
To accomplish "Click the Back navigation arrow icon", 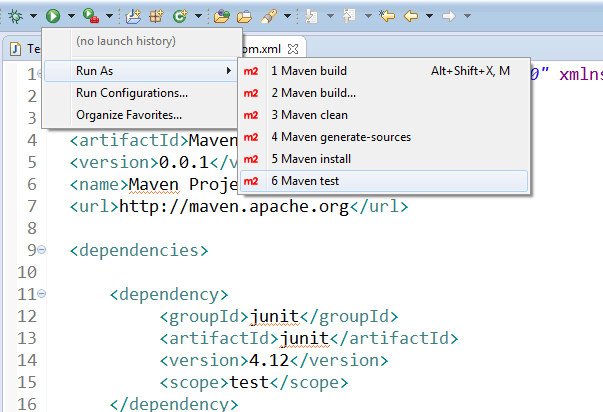I will pos(410,16).
